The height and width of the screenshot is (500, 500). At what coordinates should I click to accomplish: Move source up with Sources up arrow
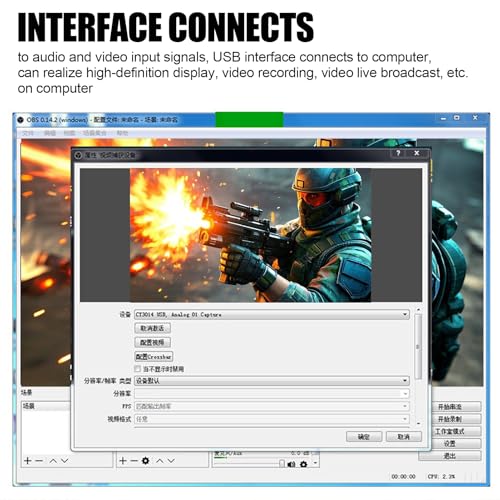[160, 461]
